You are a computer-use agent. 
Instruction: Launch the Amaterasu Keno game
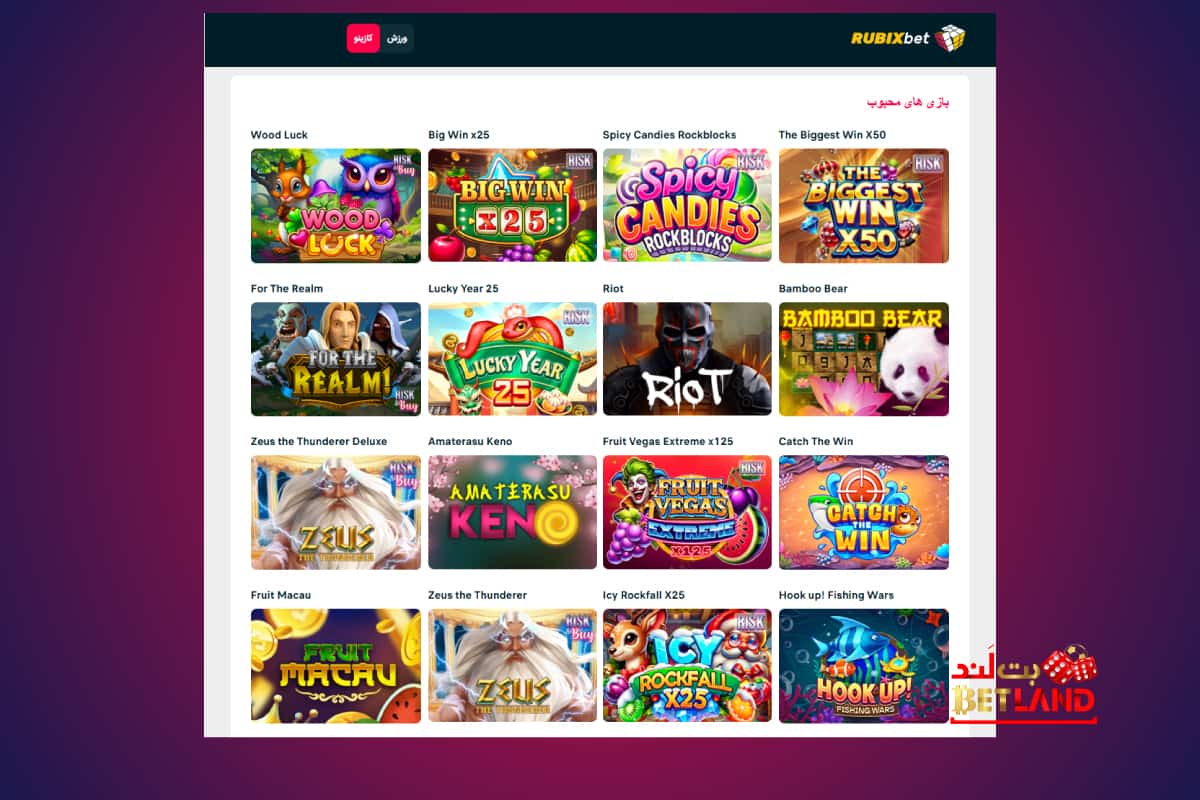pyautogui.click(x=512, y=512)
